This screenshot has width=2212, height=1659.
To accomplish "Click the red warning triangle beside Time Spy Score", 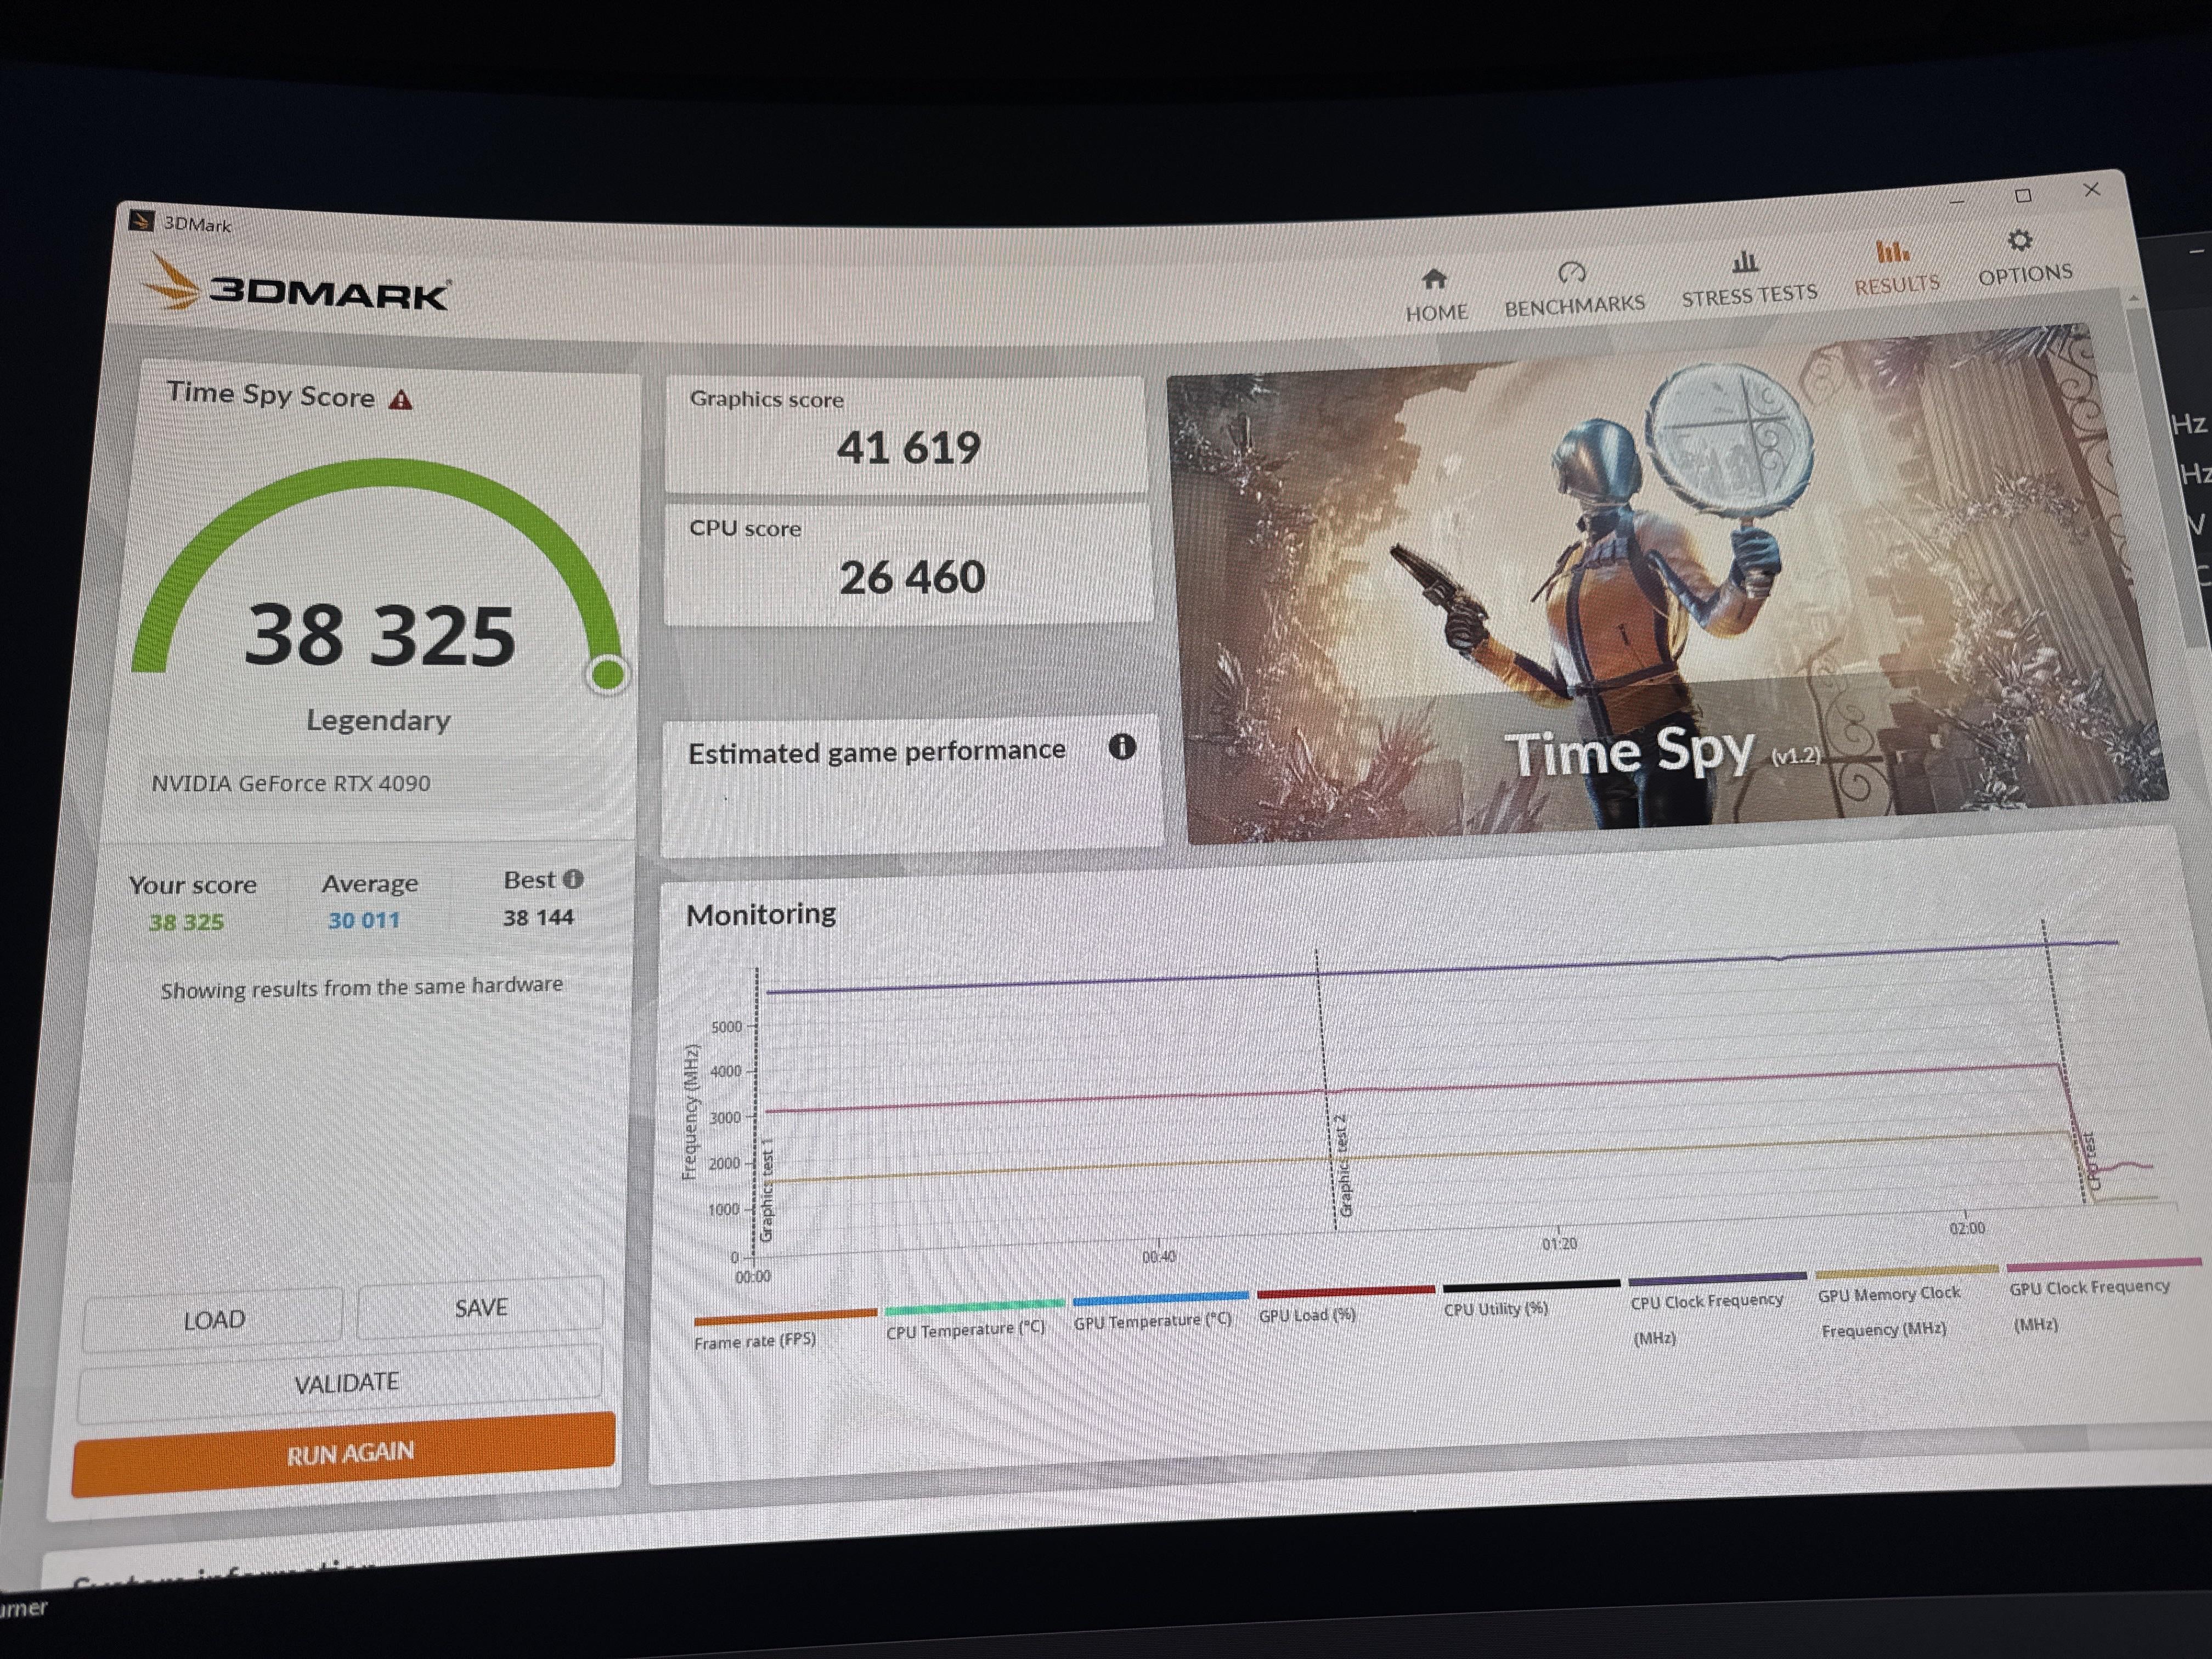I will click(401, 400).
